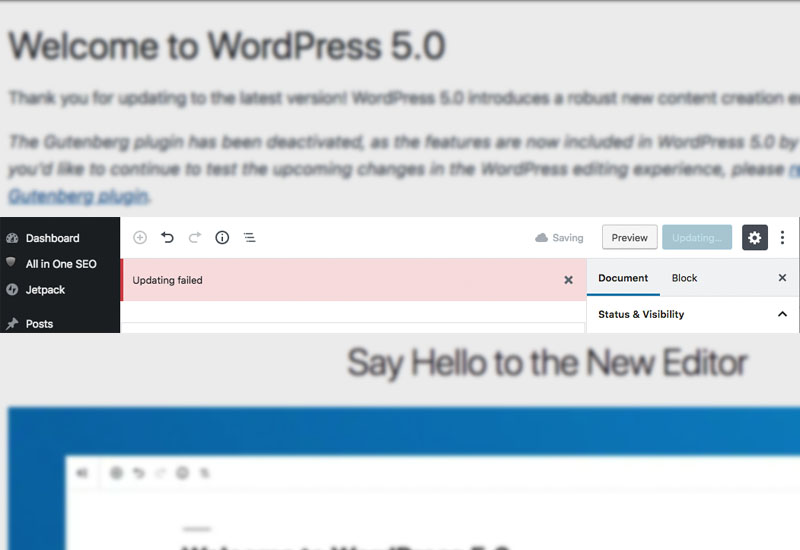Open the more tools vertical dots menu

pos(782,237)
